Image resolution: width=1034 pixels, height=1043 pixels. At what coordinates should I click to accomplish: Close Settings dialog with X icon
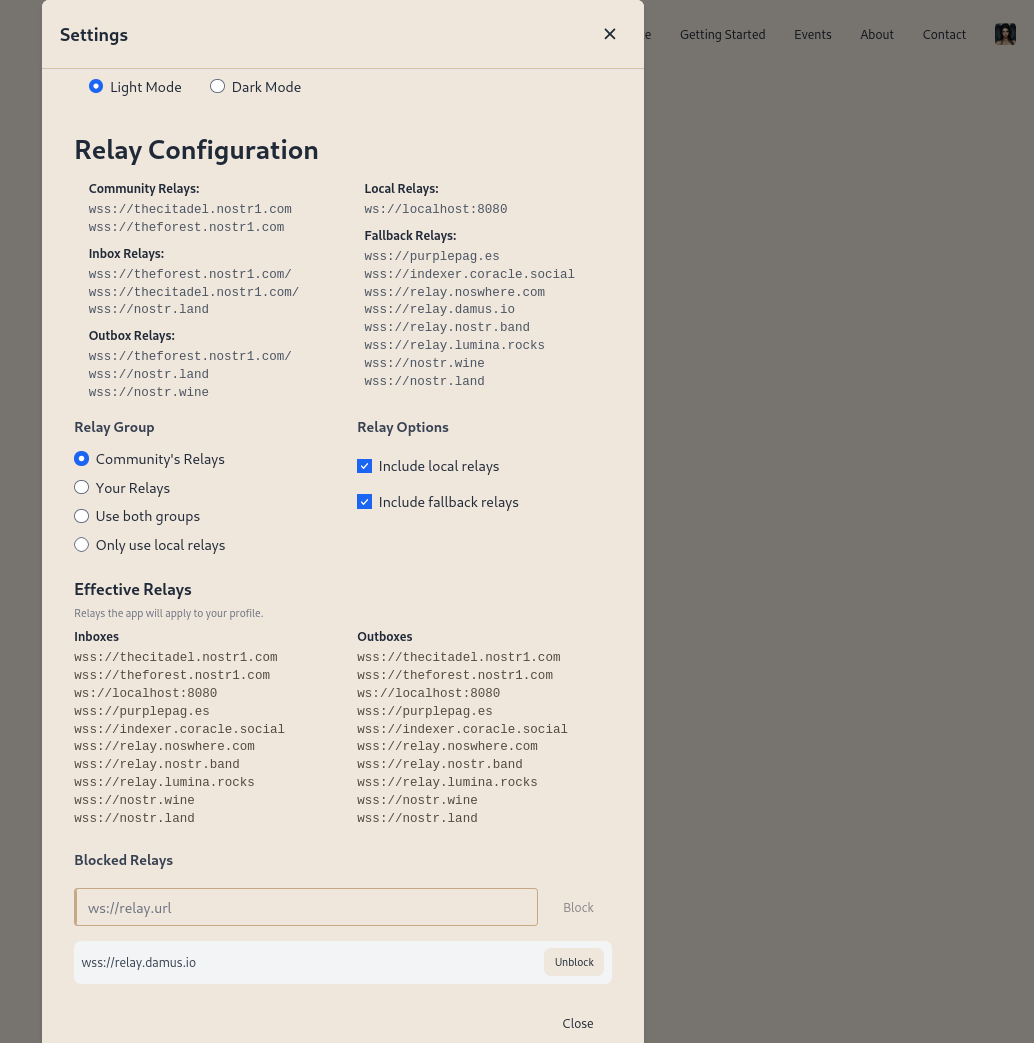point(609,34)
